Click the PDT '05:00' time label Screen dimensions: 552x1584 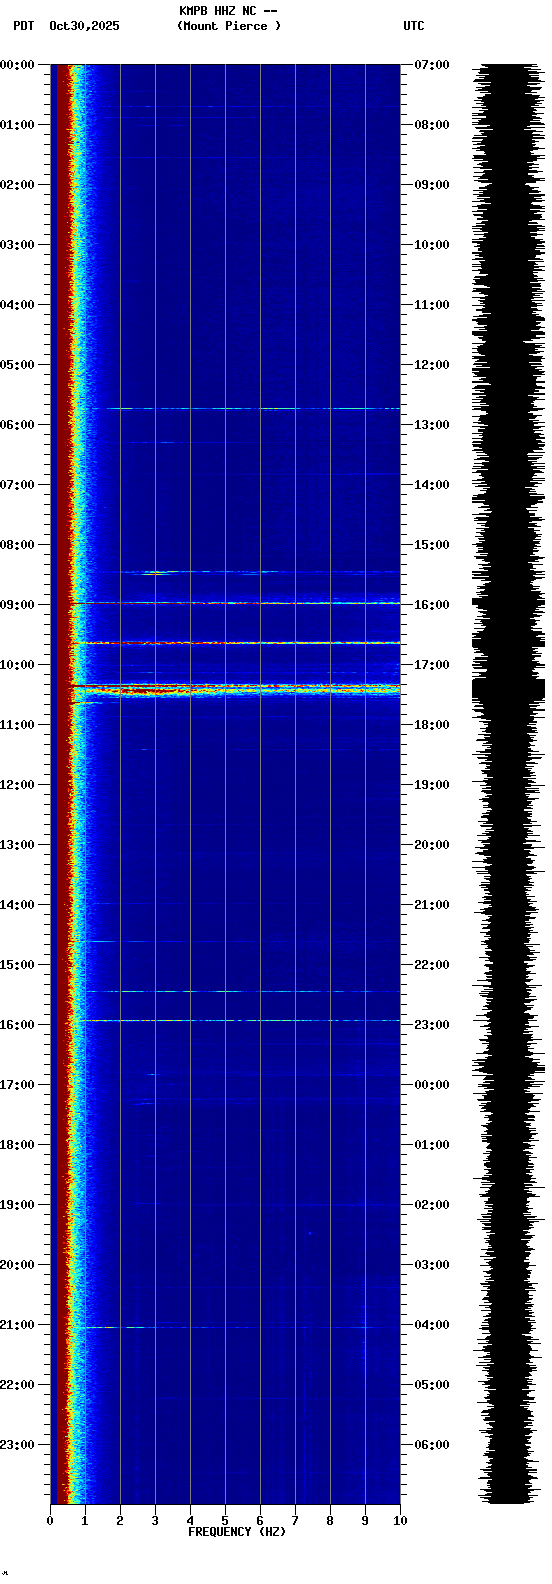coord(17,365)
